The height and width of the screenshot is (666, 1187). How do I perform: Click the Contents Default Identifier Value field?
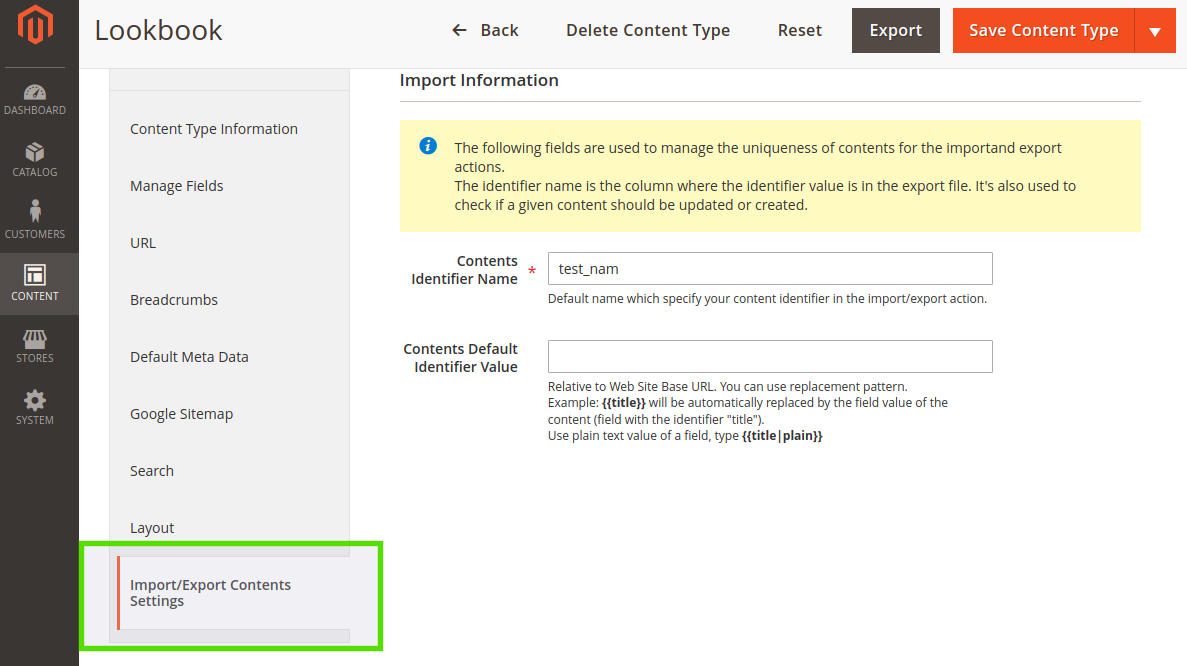pos(770,356)
